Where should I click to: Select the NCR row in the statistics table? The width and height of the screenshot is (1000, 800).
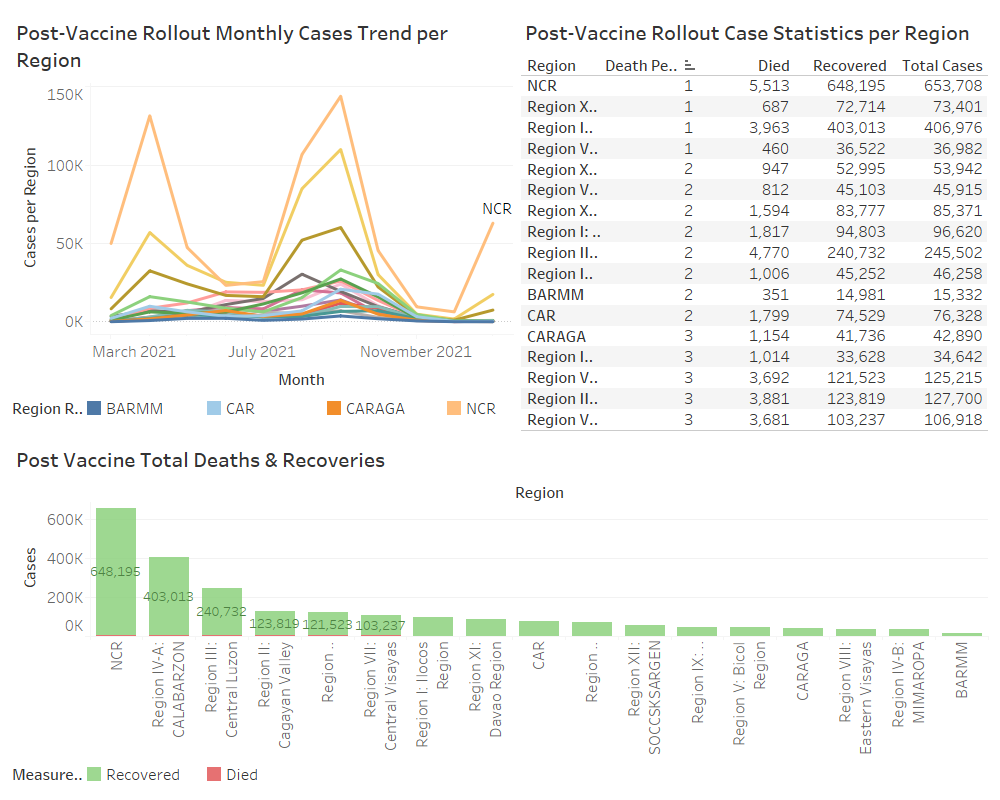(x=700, y=86)
